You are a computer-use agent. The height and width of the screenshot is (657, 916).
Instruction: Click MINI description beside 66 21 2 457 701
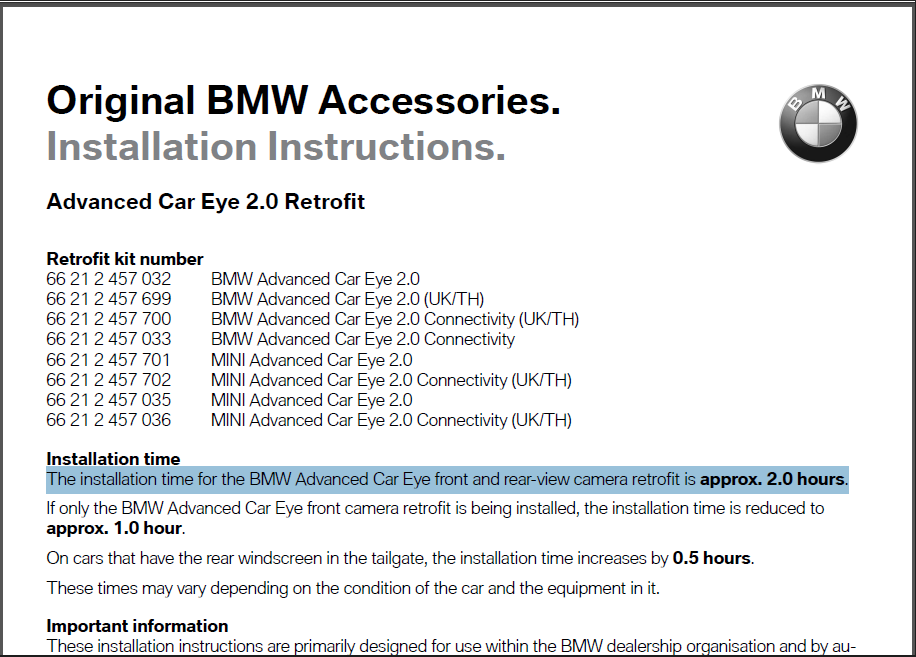tap(312, 360)
